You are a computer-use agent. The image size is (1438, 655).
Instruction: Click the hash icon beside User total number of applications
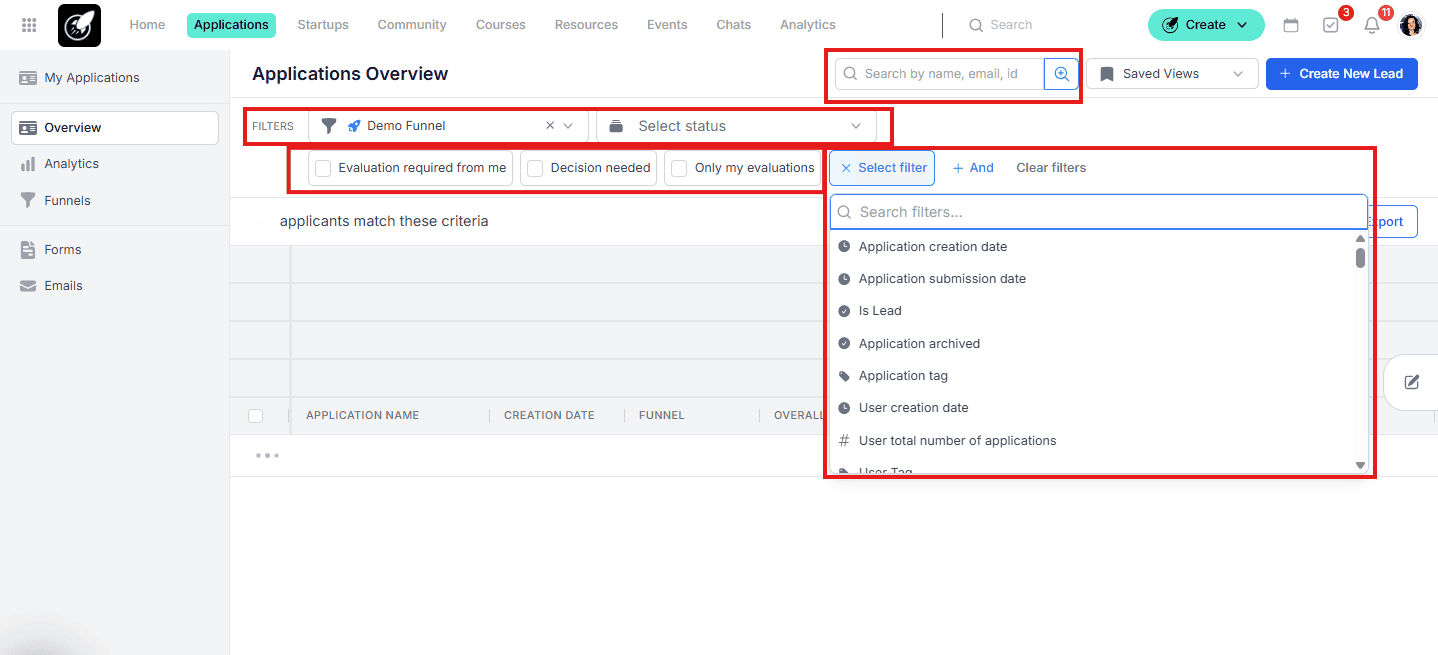pyautogui.click(x=844, y=441)
